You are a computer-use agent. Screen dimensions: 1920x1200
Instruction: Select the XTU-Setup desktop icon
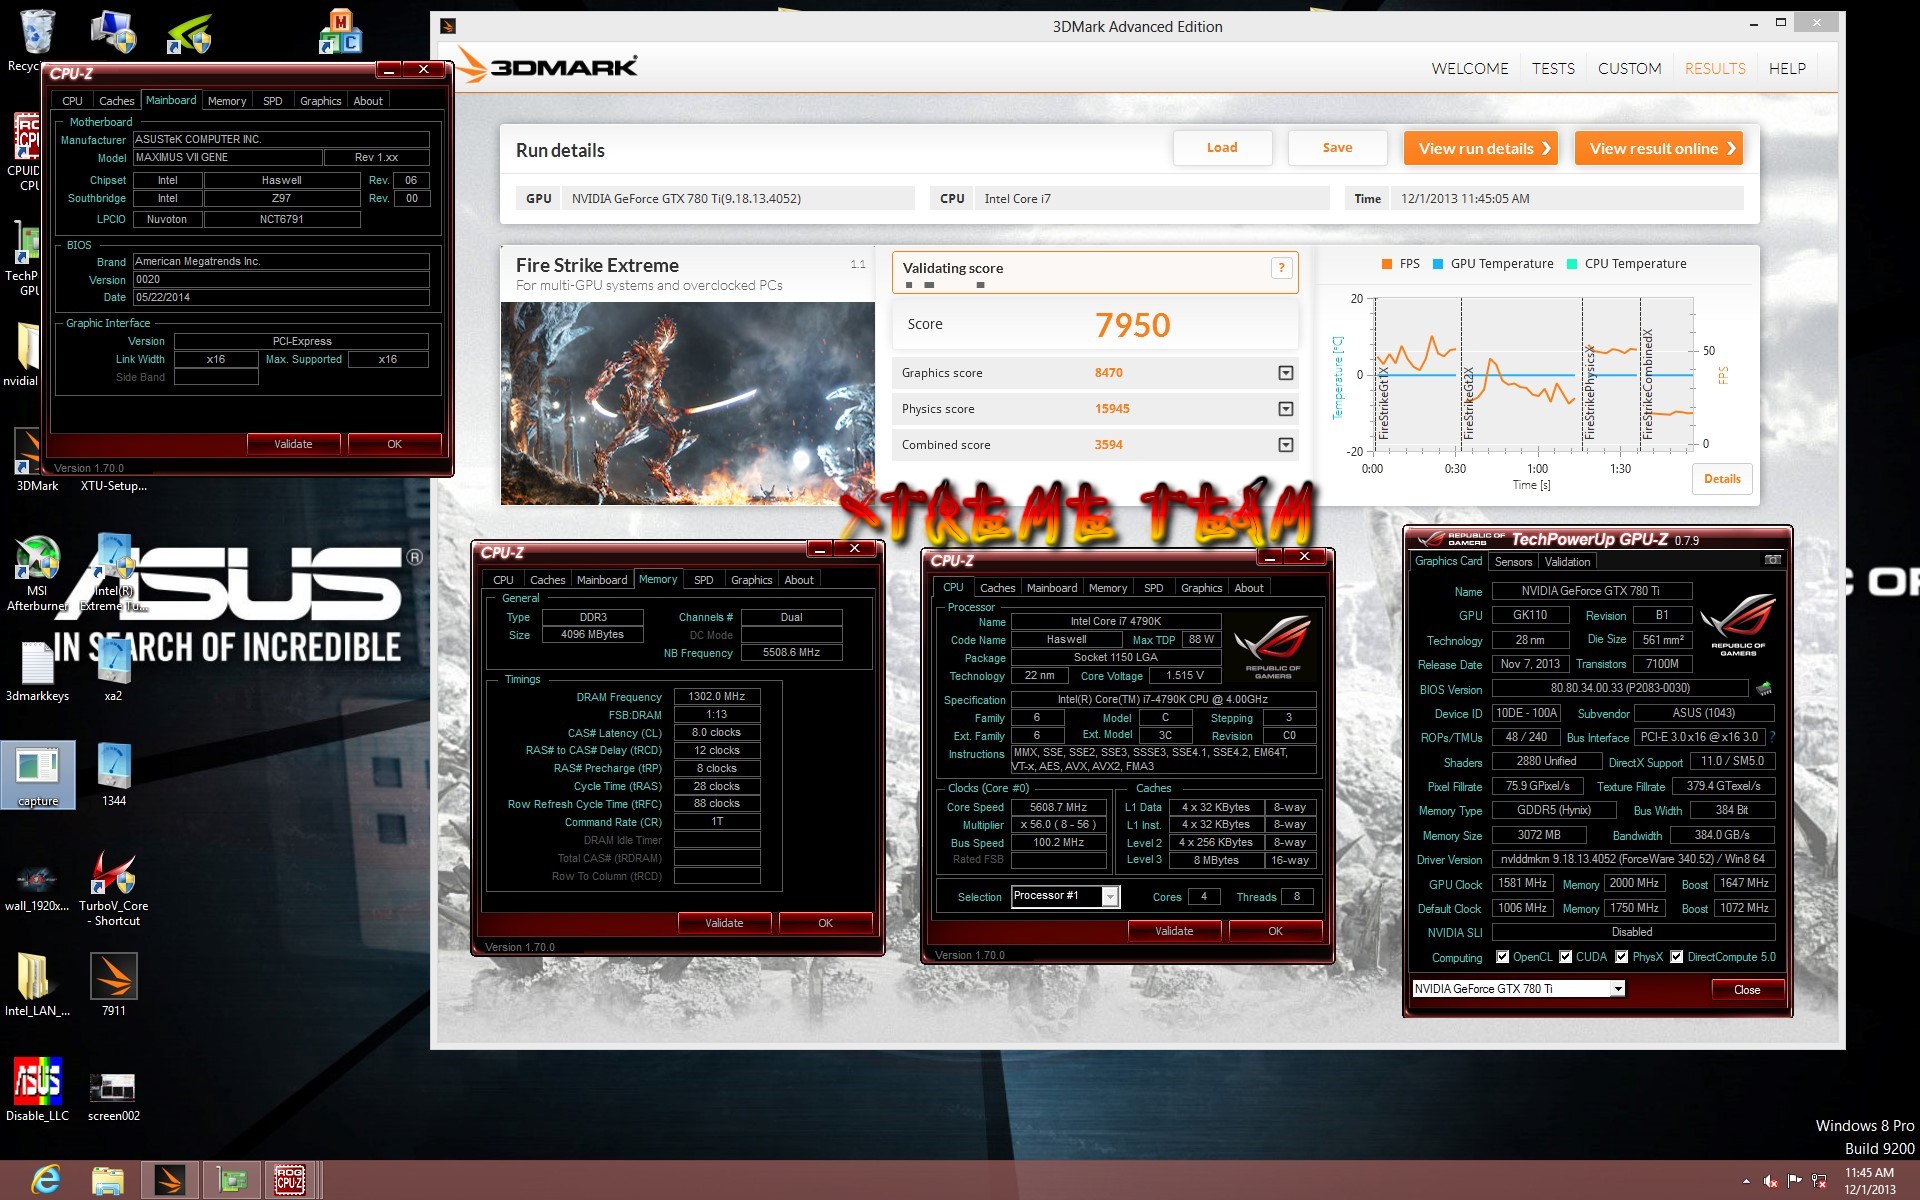(113, 485)
